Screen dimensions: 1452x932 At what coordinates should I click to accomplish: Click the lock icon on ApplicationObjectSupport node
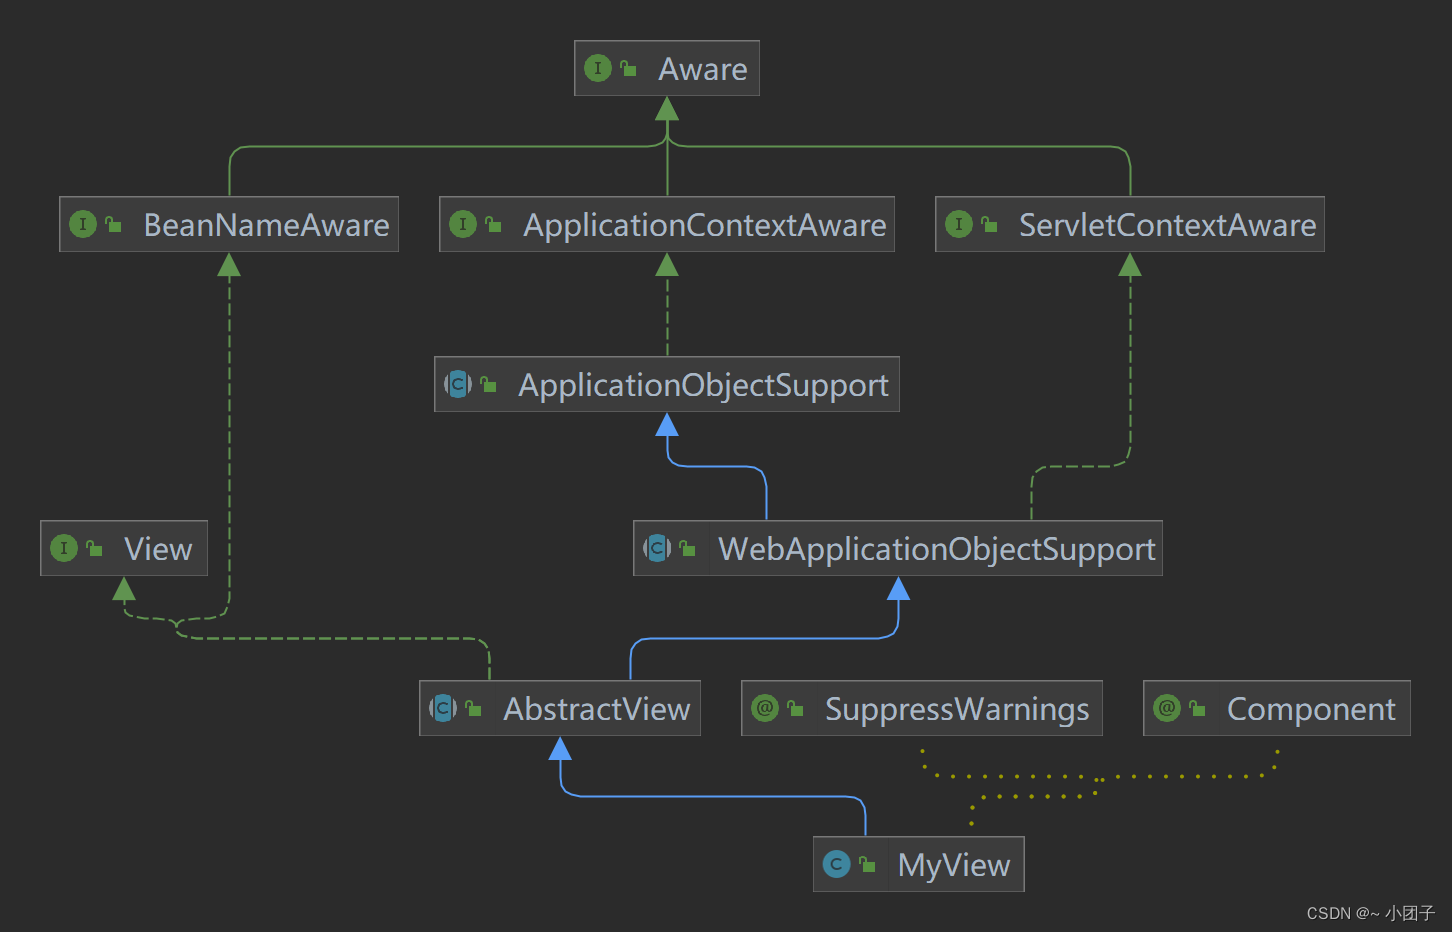(x=489, y=384)
